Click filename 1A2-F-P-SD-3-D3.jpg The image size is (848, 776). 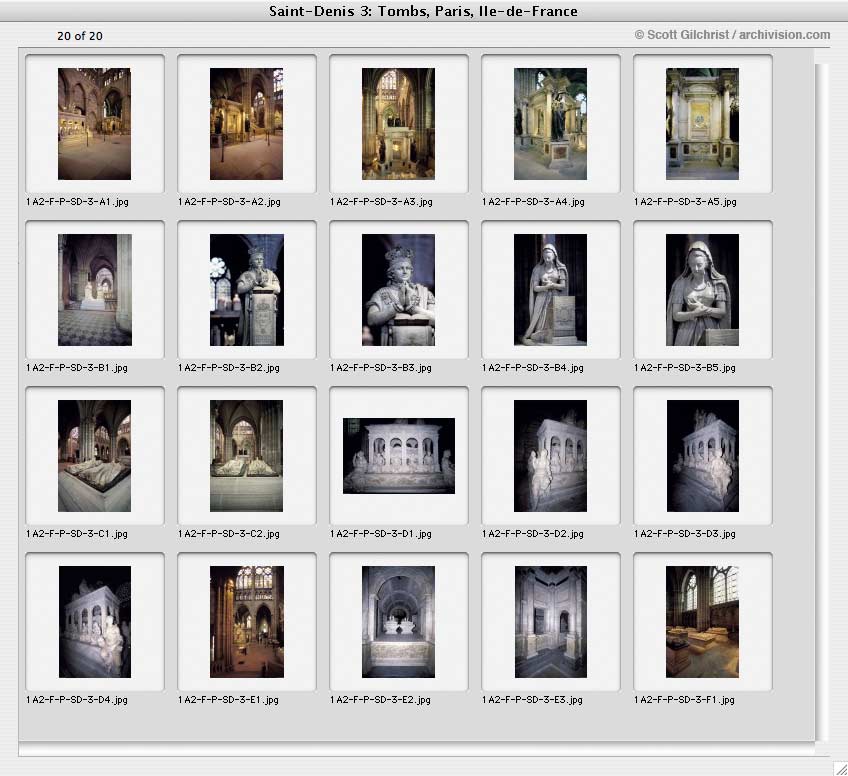coord(685,534)
